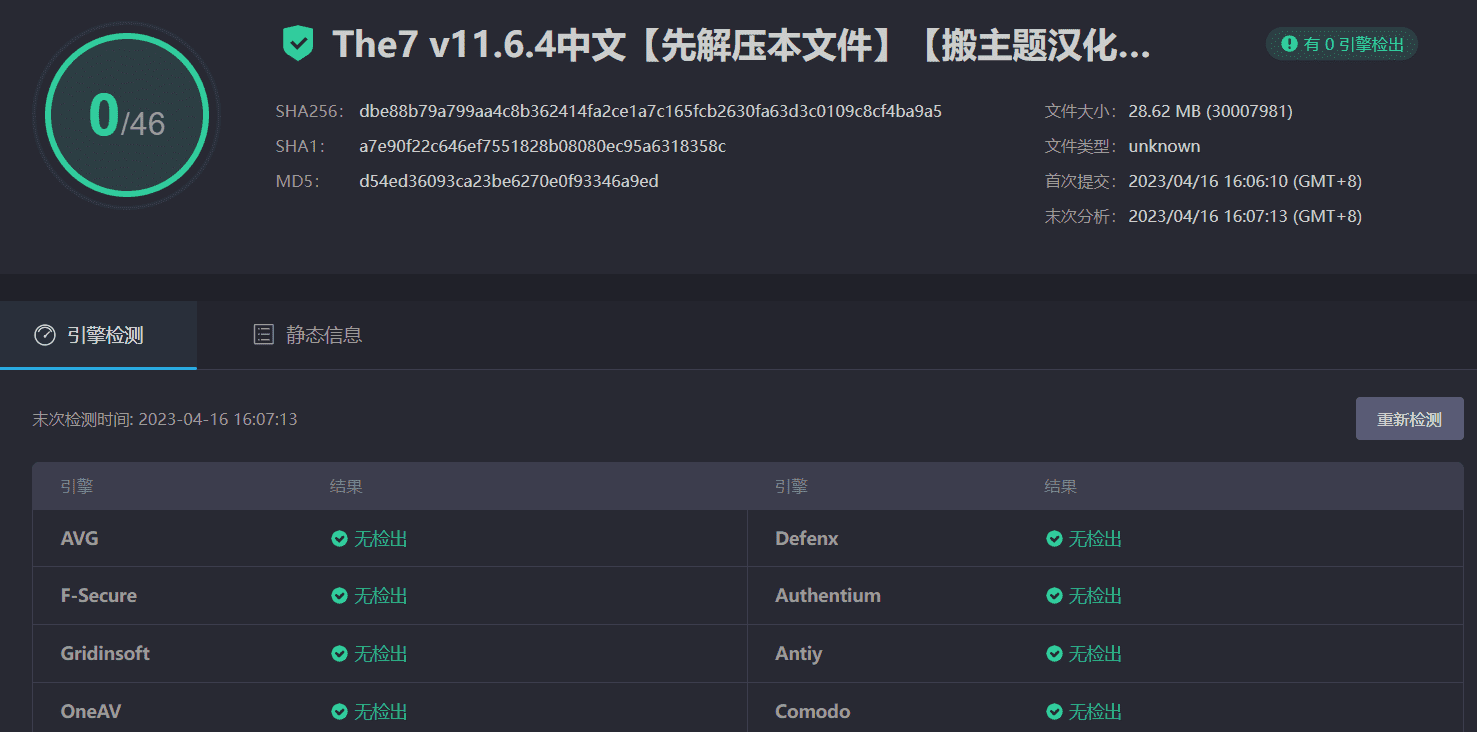This screenshot has height=732, width=1477.
Task: Click the Gridinsoft engine name
Action: (105, 654)
